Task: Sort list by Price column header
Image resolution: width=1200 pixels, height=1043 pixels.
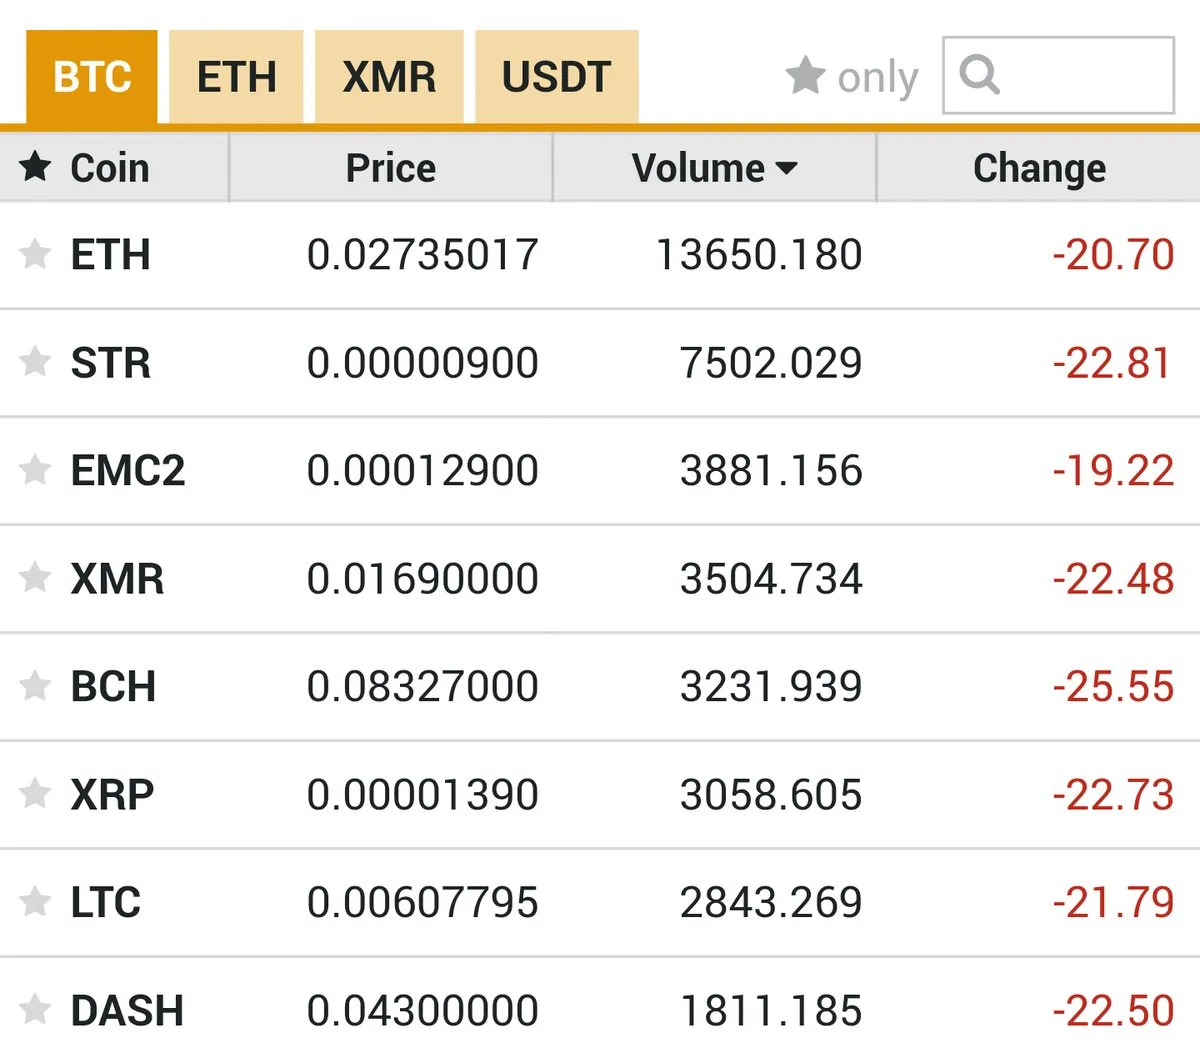Action: 390,168
